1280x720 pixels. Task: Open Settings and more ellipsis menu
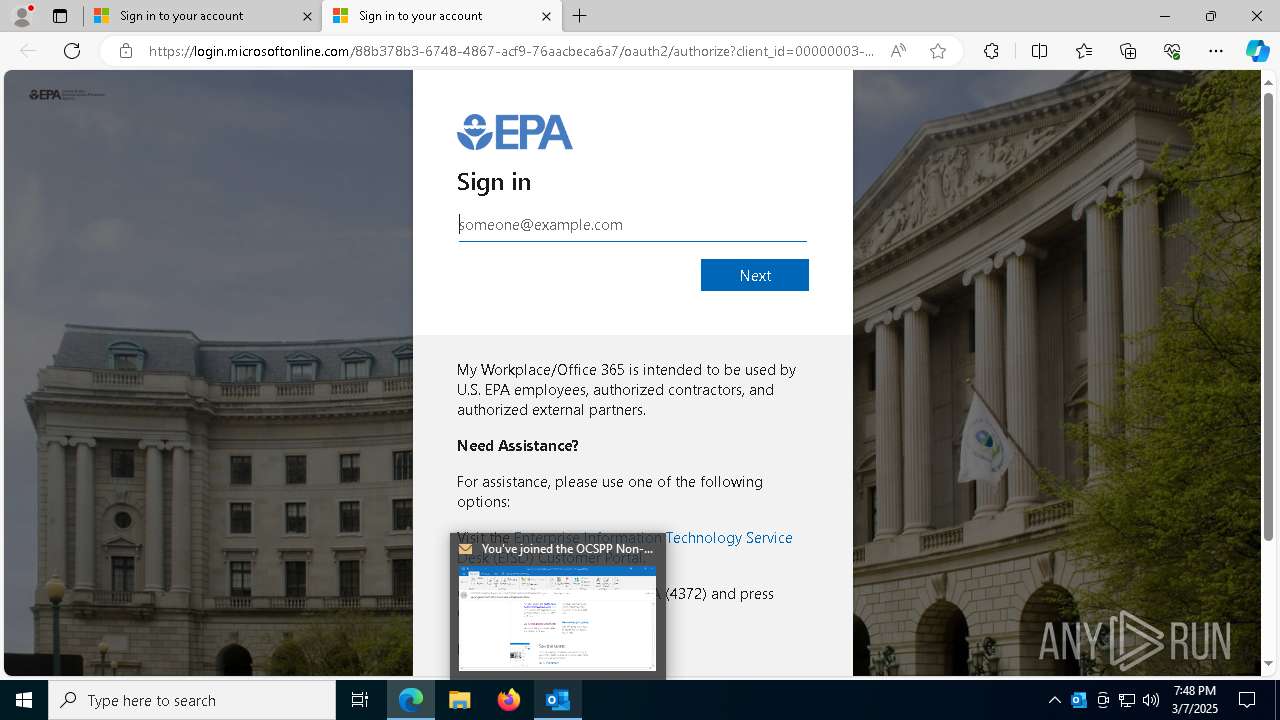coord(1216,51)
